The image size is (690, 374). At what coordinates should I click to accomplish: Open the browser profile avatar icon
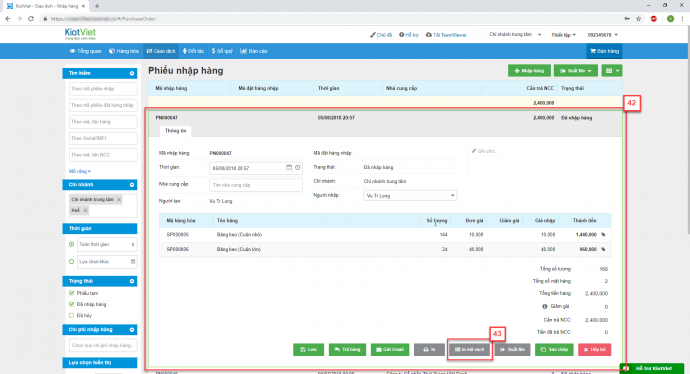[670, 18]
